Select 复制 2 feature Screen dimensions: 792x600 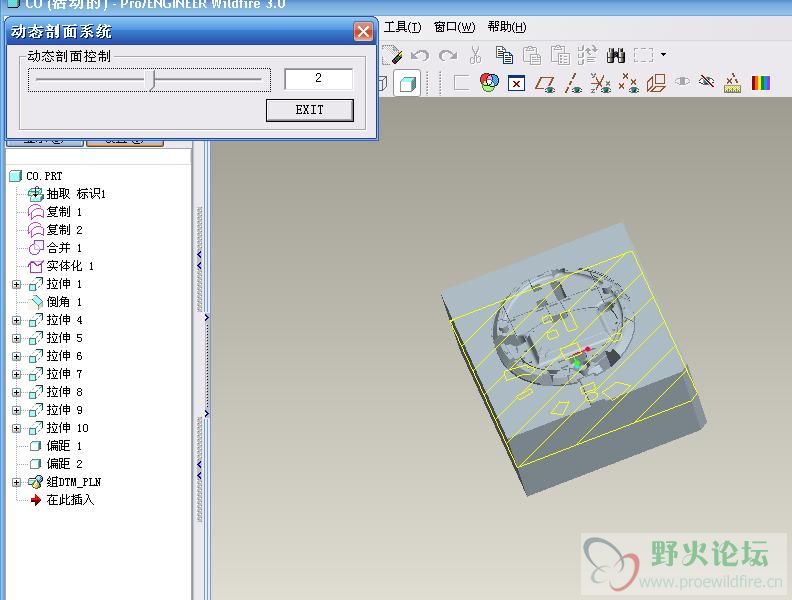coord(64,230)
